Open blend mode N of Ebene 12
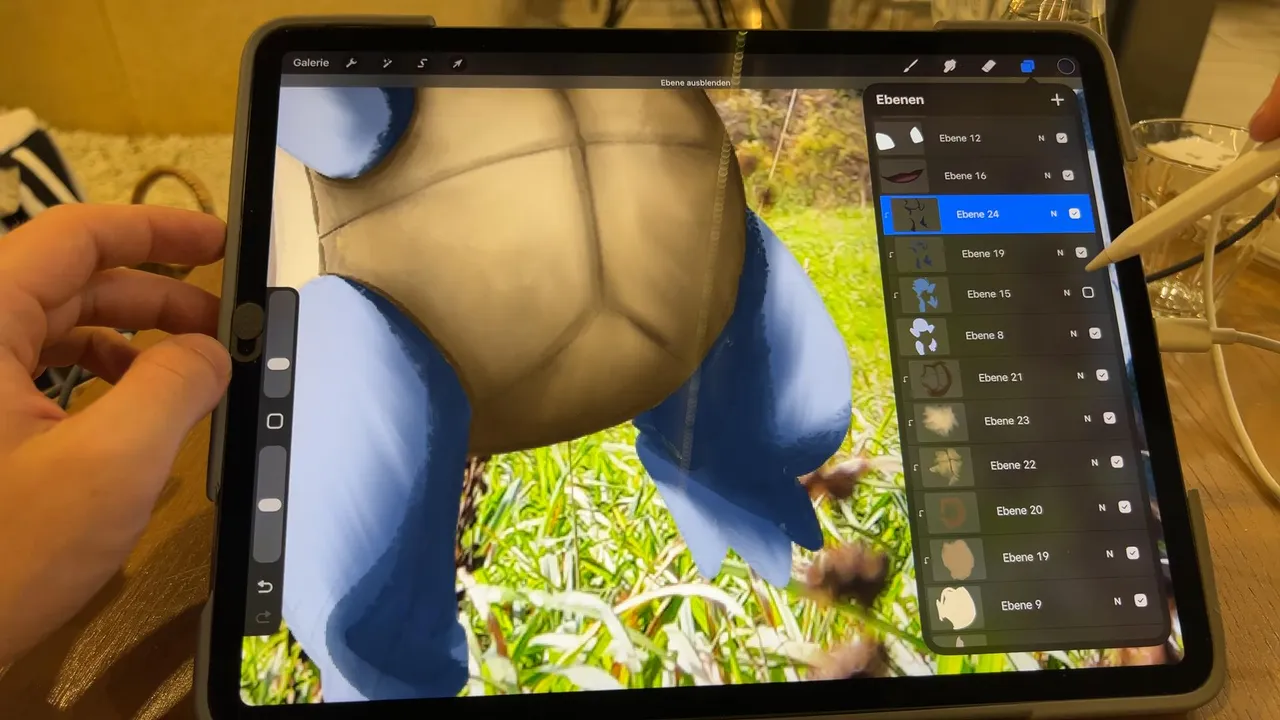Viewport: 1280px width, 720px height. pos(1041,138)
